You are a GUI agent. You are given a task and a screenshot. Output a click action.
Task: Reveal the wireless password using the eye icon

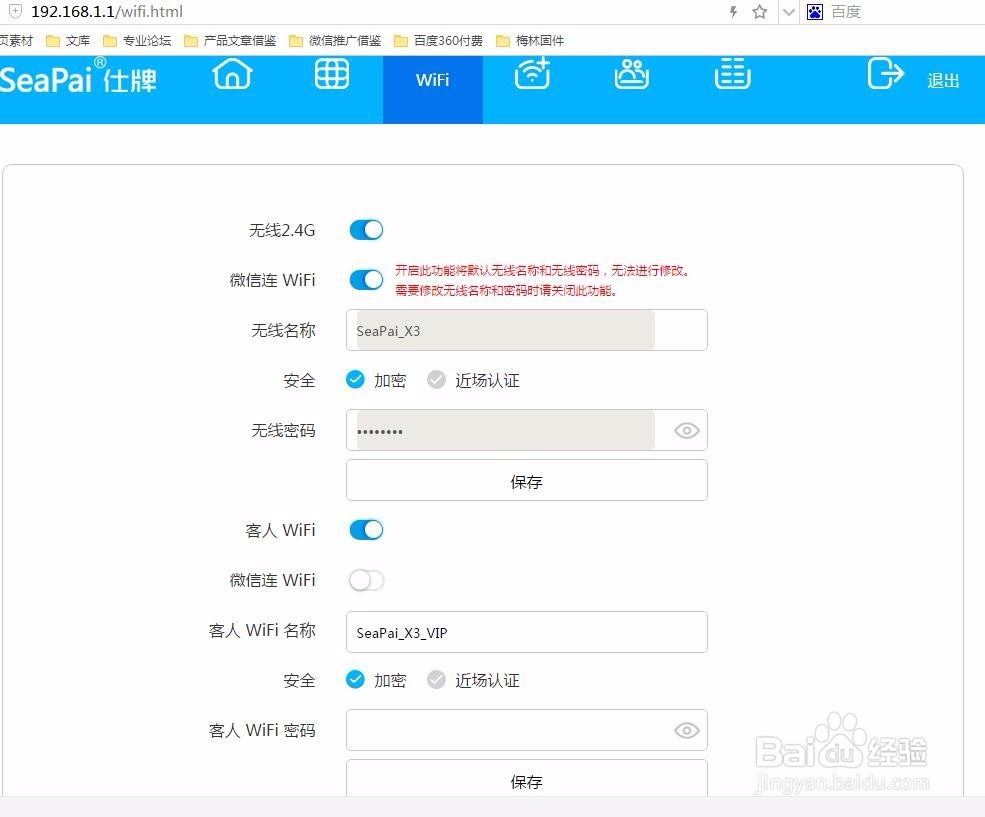(685, 430)
